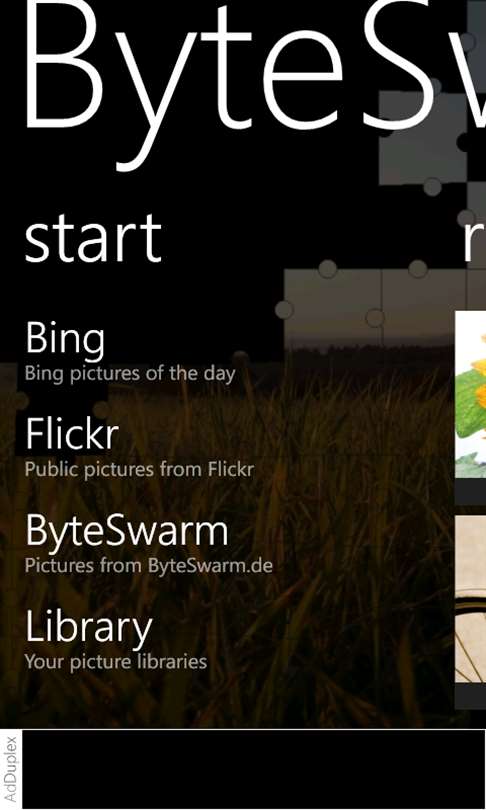This screenshot has height=810, width=486.
Task: Open the Bing picture source
Action: pyautogui.click(x=65, y=338)
